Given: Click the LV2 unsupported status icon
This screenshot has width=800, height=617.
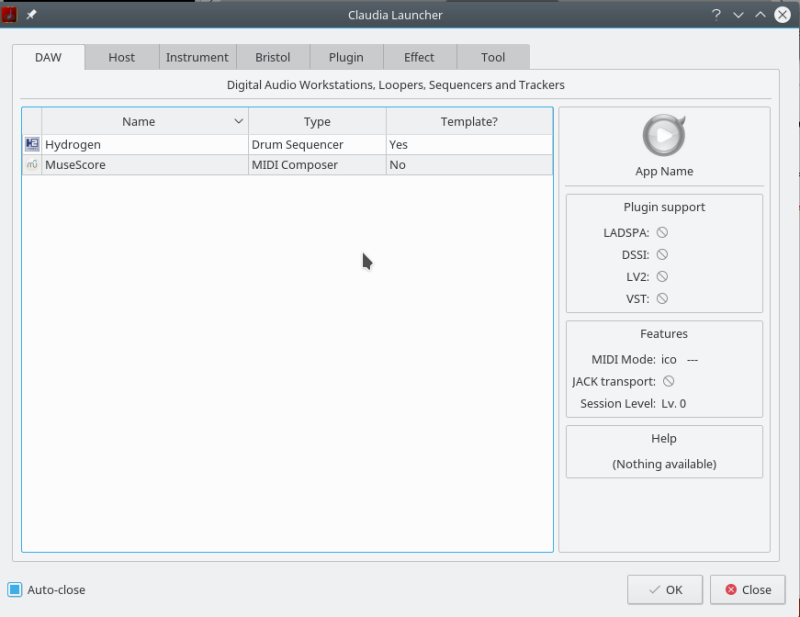Looking at the screenshot, I should pyautogui.click(x=662, y=277).
